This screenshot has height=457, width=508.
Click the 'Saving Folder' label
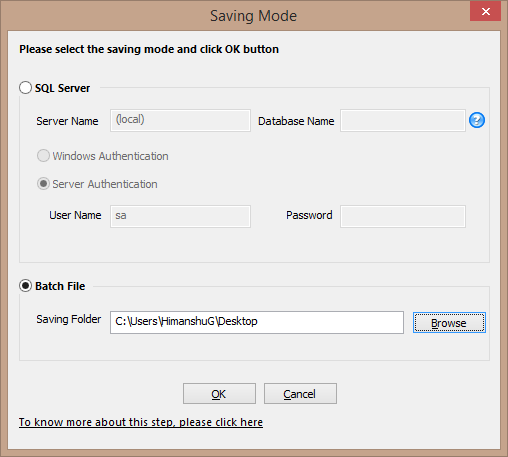(68, 319)
